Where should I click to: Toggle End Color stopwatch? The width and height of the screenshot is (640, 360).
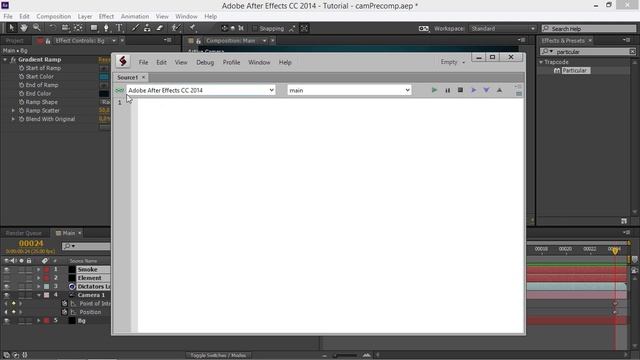21,93
